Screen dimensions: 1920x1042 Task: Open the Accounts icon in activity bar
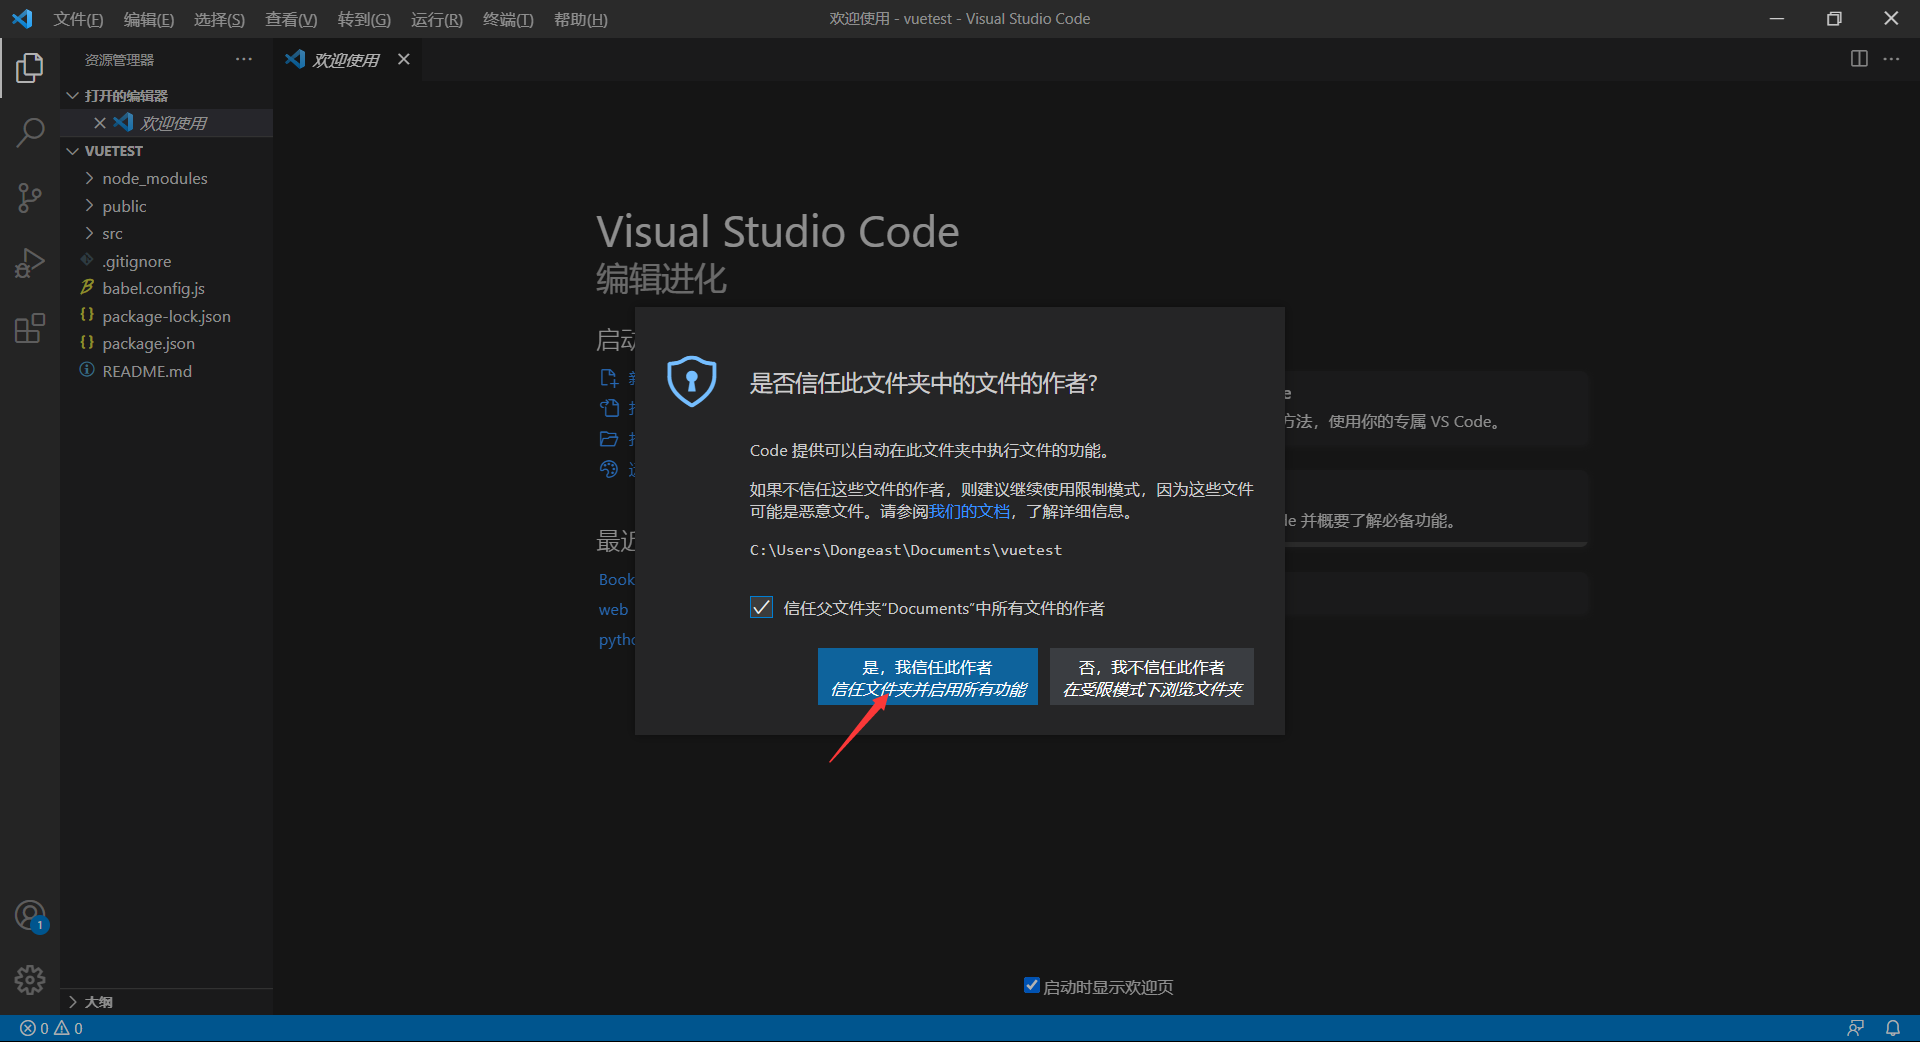[x=30, y=915]
